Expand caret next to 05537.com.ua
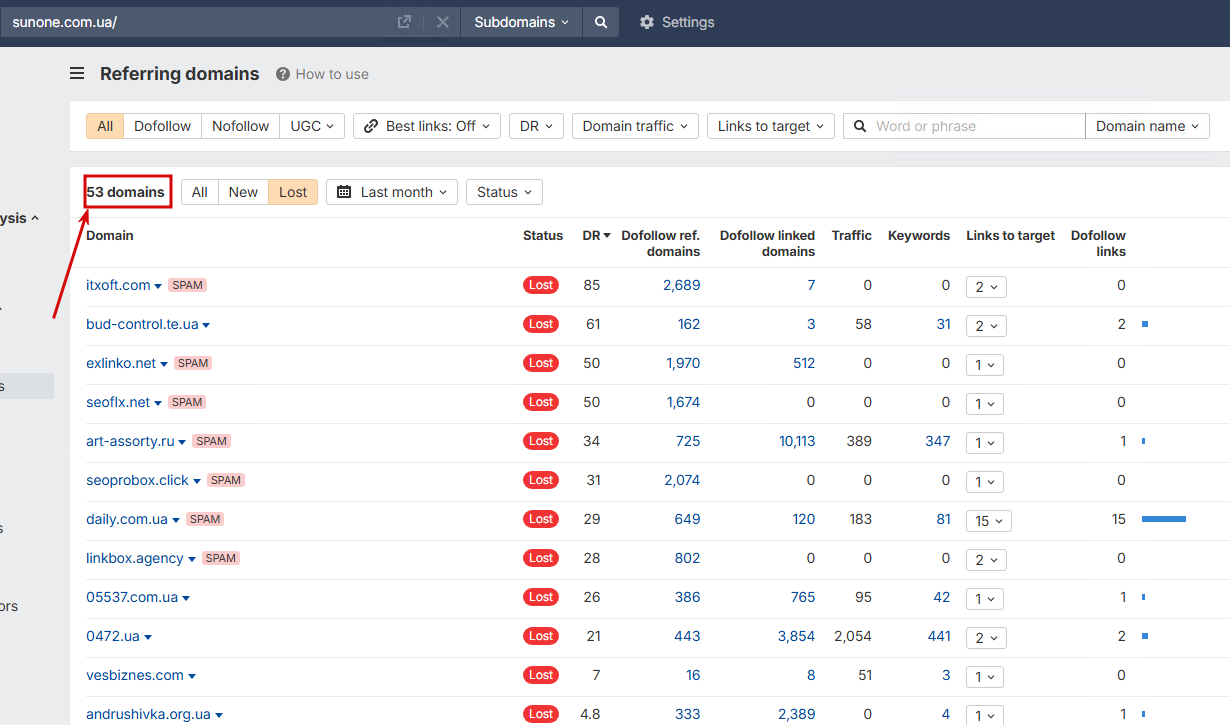Image resolution: width=1230 pixels, height=725 pixels. pyautogui.click(x=186, y=598)
